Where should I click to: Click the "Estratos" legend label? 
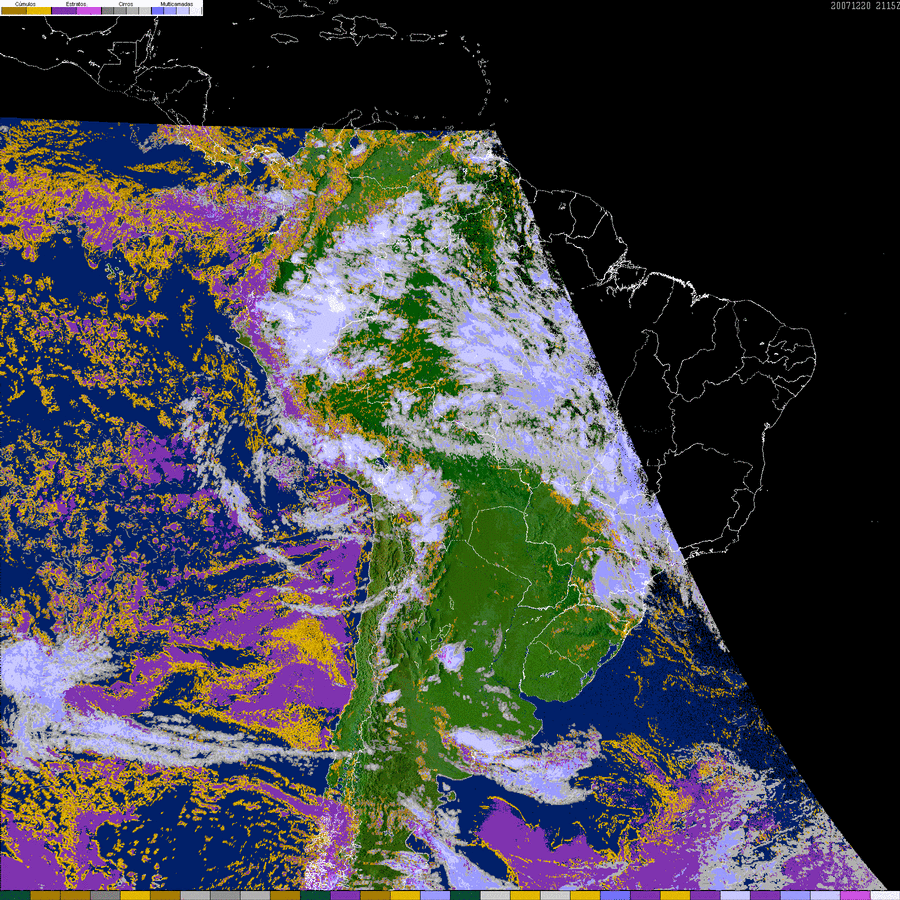click(76, 4)
